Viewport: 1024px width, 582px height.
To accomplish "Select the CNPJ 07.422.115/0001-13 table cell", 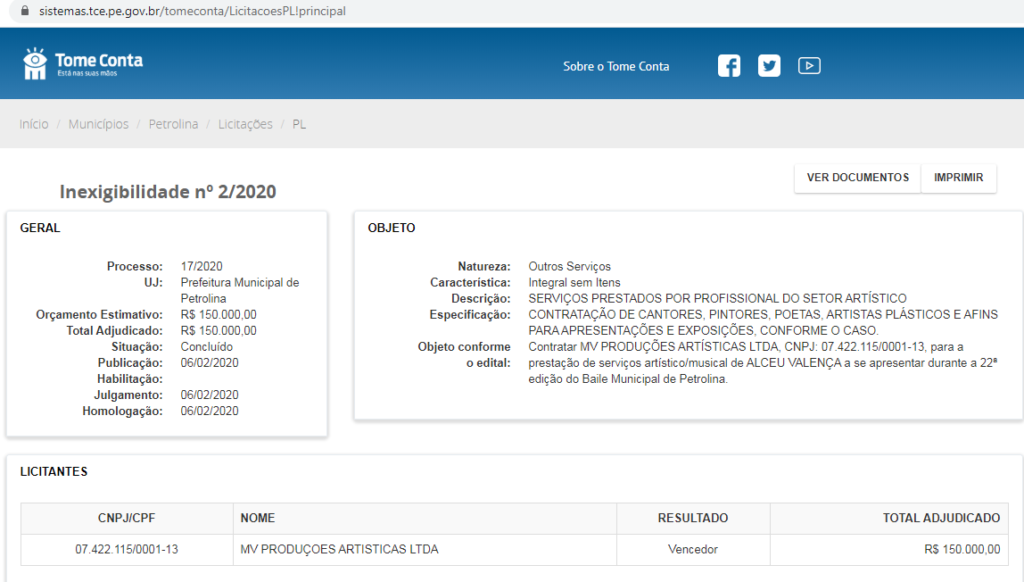I will (127, 549).
